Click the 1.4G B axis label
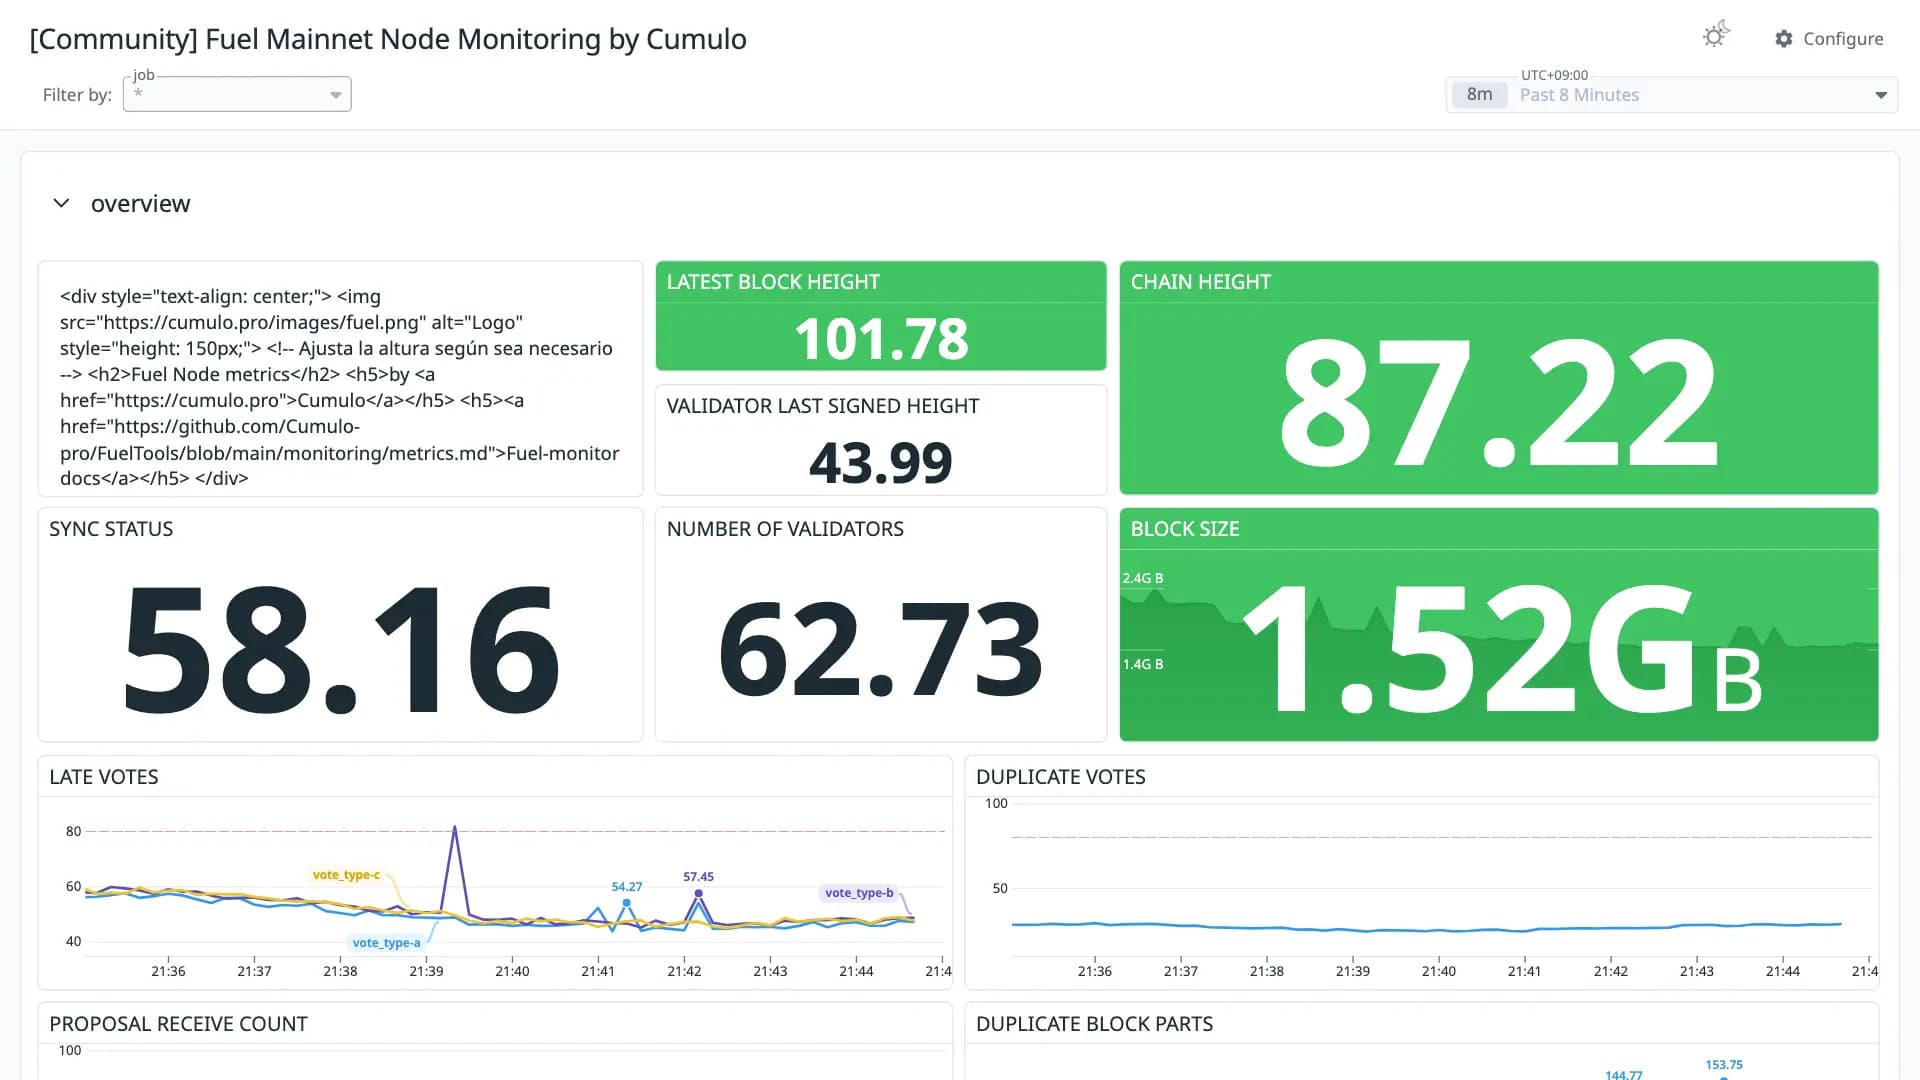The width and height of the screenshot is (1920, 1080). tap(1142, 665)
